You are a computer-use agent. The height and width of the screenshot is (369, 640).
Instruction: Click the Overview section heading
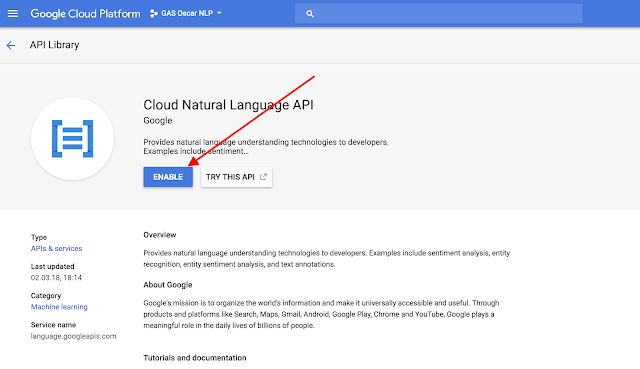coord(160,235)
